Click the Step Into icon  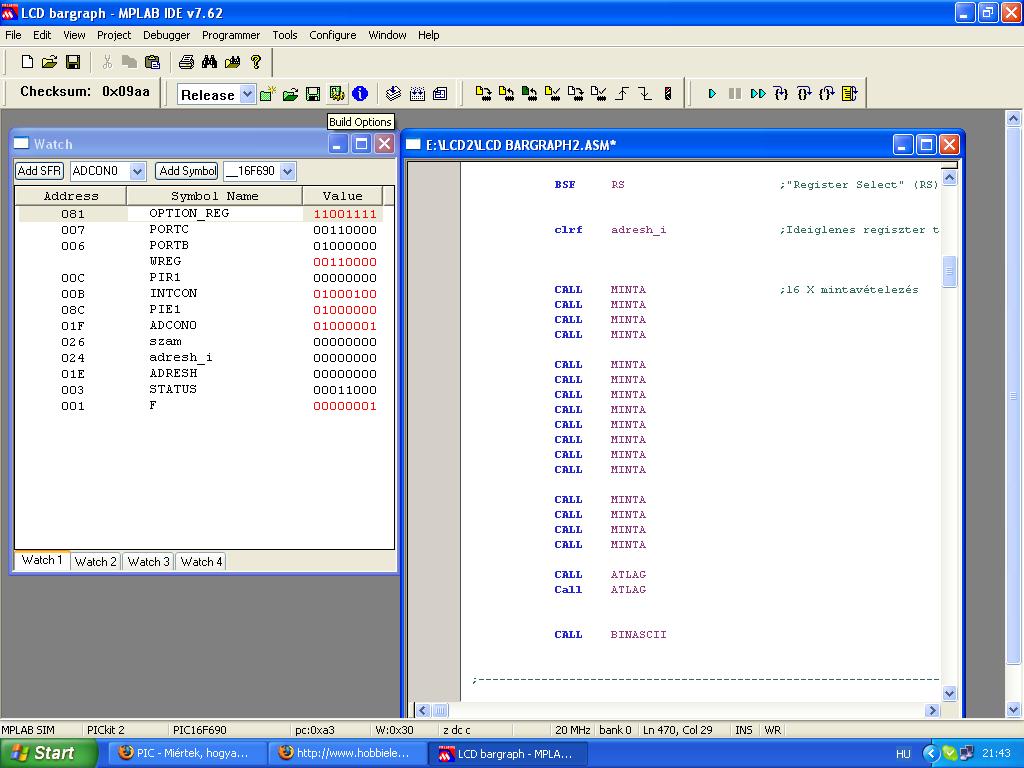pyautogui.click(x=781, y=94)
